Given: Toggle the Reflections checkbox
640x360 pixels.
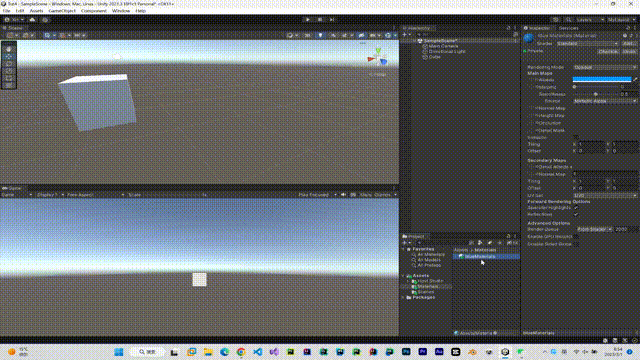Looking at the screenshot, I should (x=576, y=214).
